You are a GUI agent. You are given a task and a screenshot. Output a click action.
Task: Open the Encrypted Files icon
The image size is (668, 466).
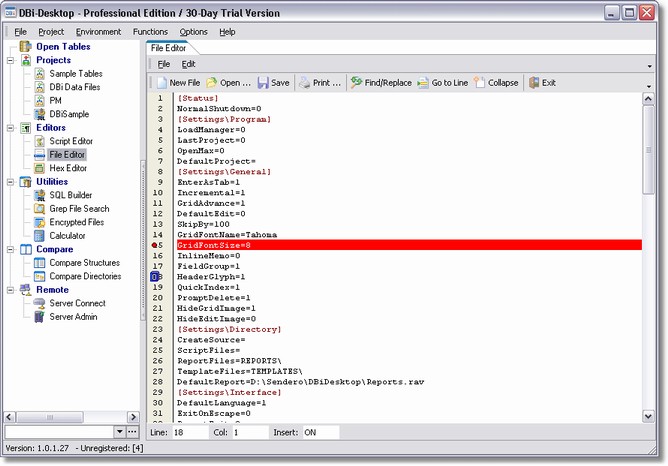point(40,222)
